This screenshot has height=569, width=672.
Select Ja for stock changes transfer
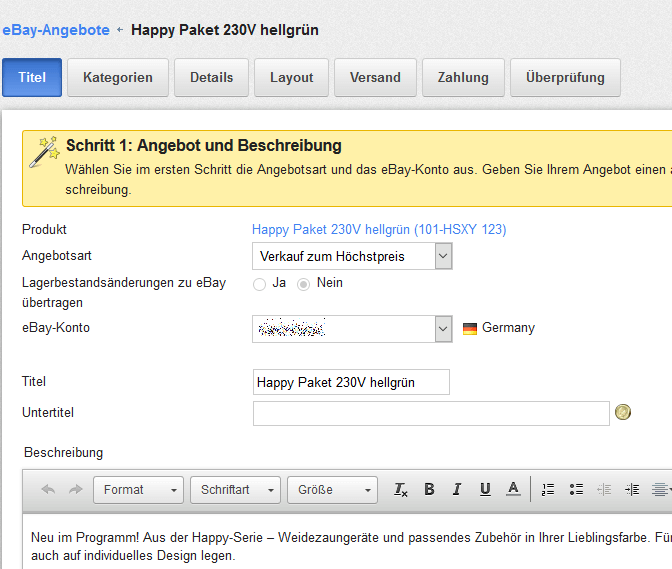click(x=259, y=284)
